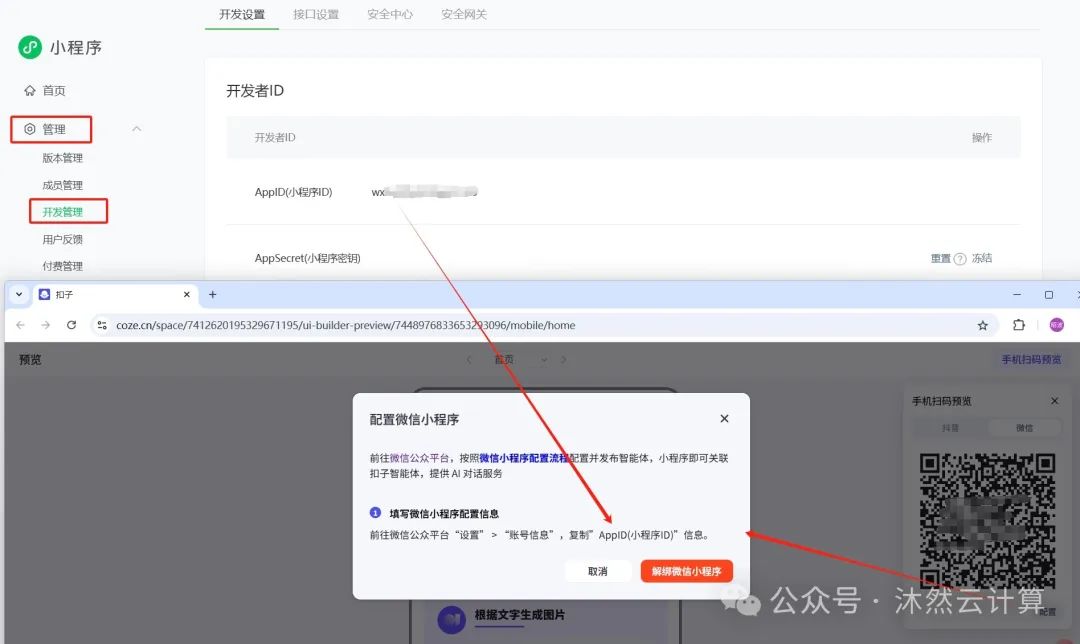Viewport: 1080px width, 644px height.
Task: Switch to the 开发设置 tab
Action: click(242, 14)
